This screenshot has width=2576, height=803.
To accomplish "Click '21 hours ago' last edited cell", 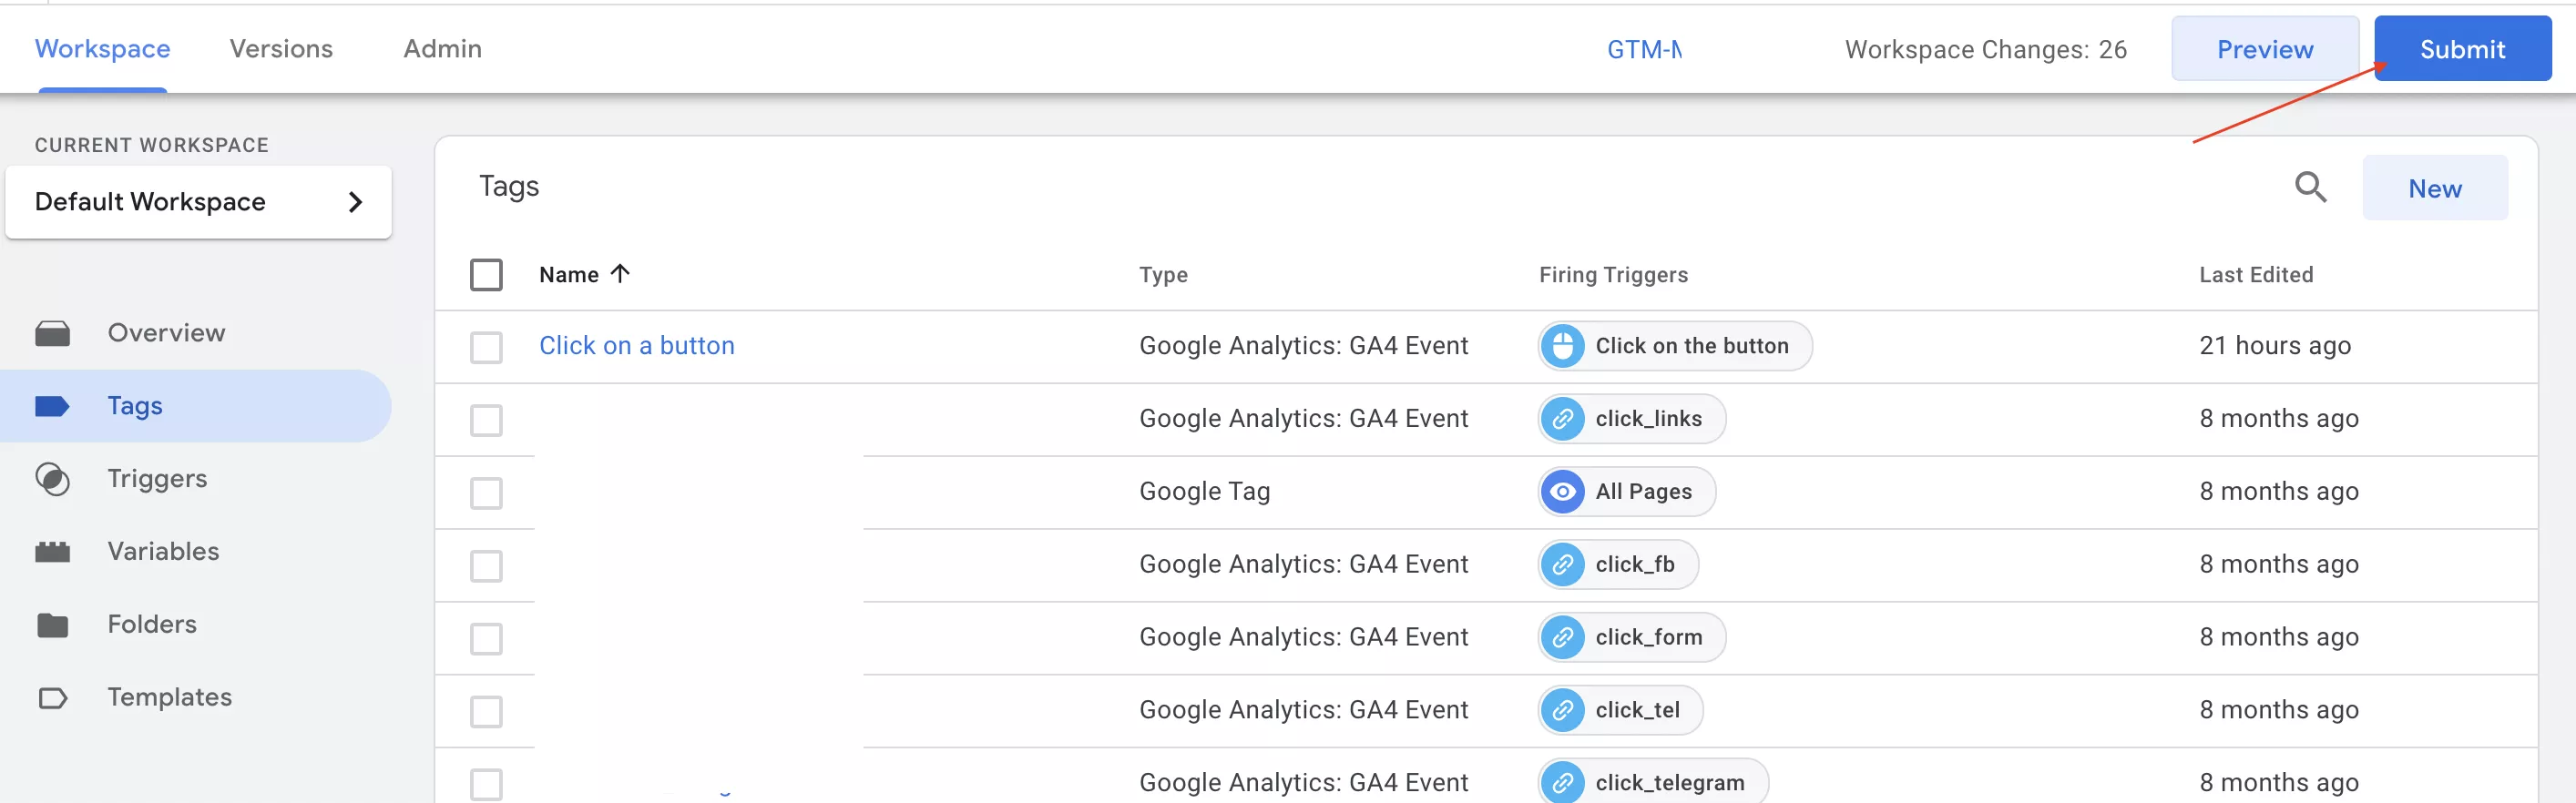I will pyautogui.click(x=2275, y=346).
